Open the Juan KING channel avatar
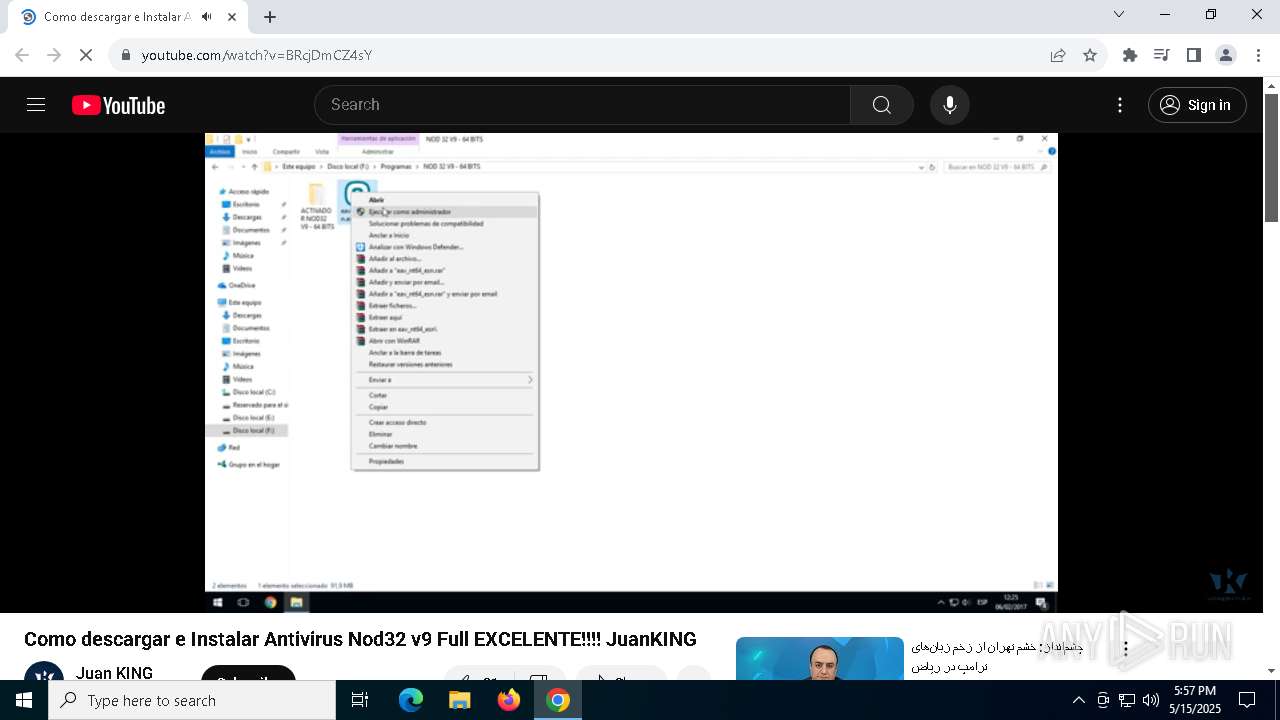The image size is (1280, 720). pos(44,672)
